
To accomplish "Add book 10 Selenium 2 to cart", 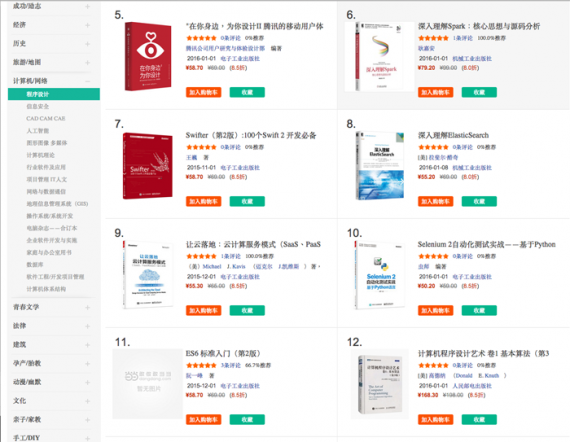I will coord(435,310).
